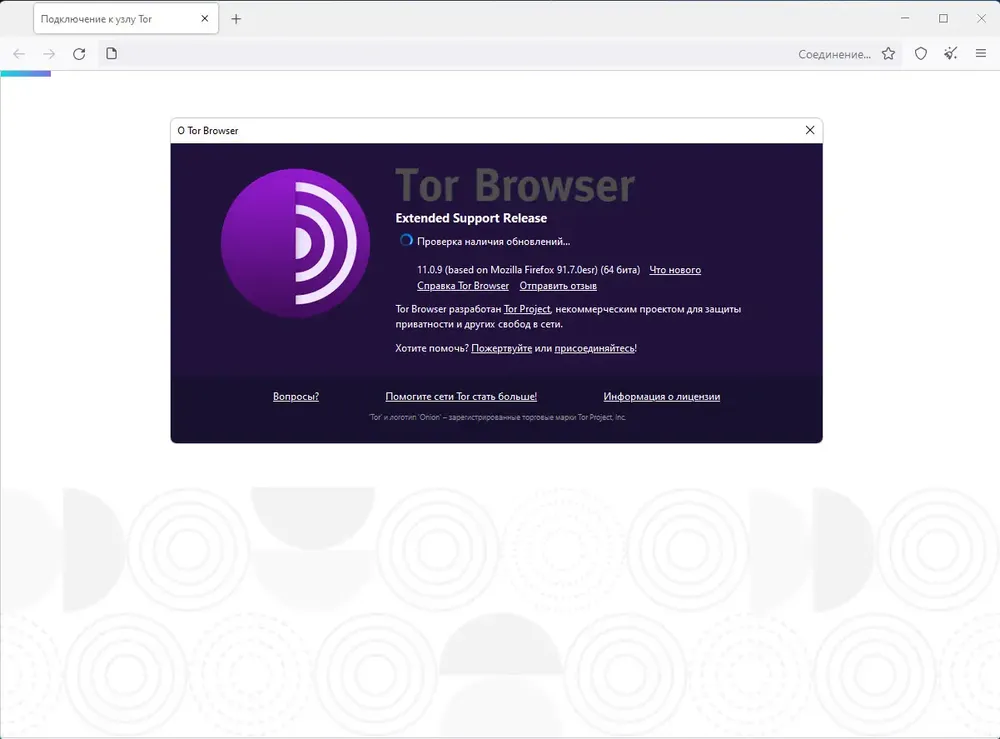1000x739 pixels.
Task: Click the page document icon in the address bar
Action: 112,54
